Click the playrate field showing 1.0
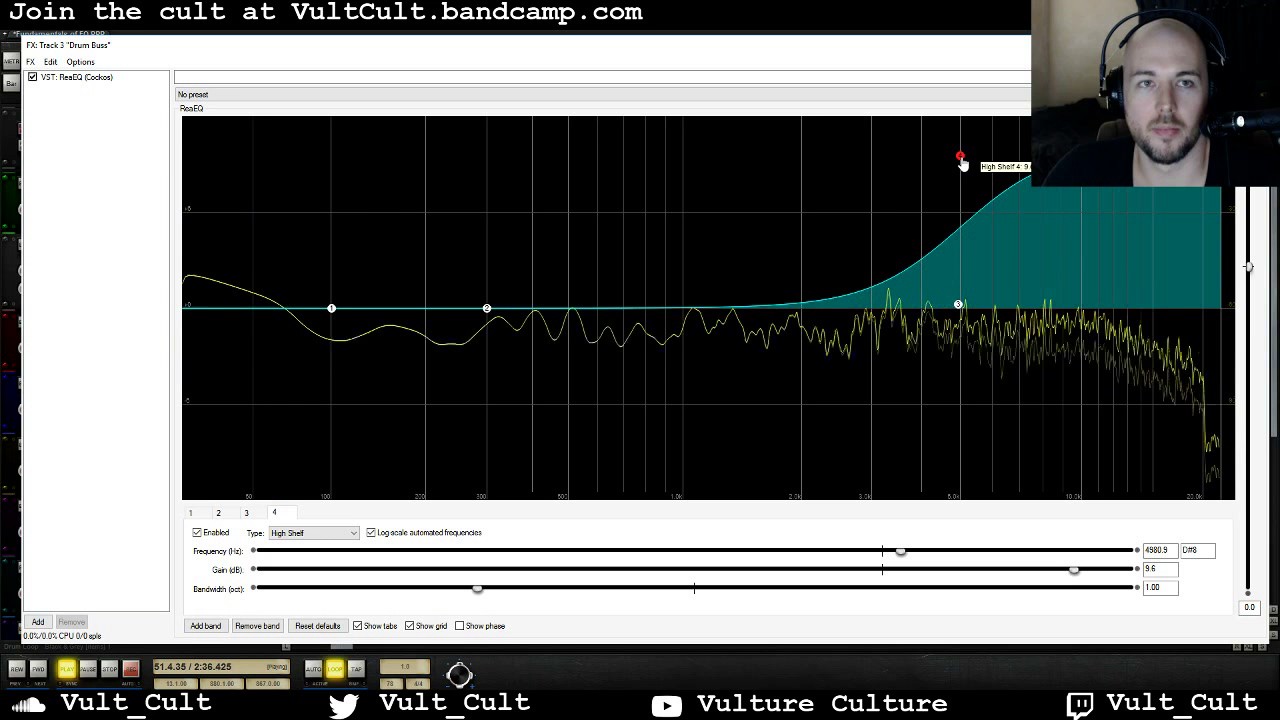This screenshot has height=720, width=1280. coord(405,667)
